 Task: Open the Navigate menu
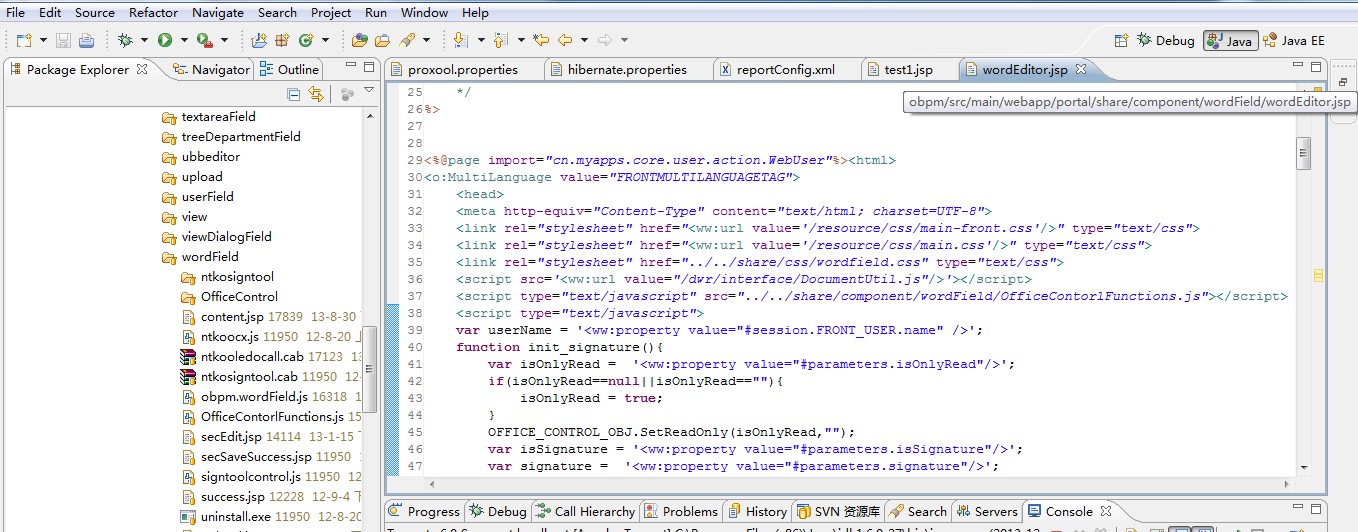pyautogui.click(x=217, y=12)
